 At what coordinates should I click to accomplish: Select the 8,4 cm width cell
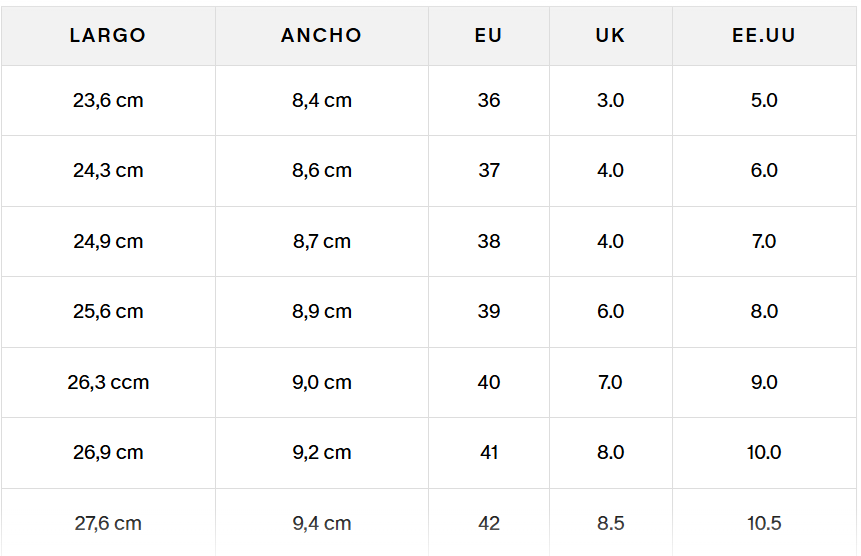pyautogui.click(x=322, y=101)
